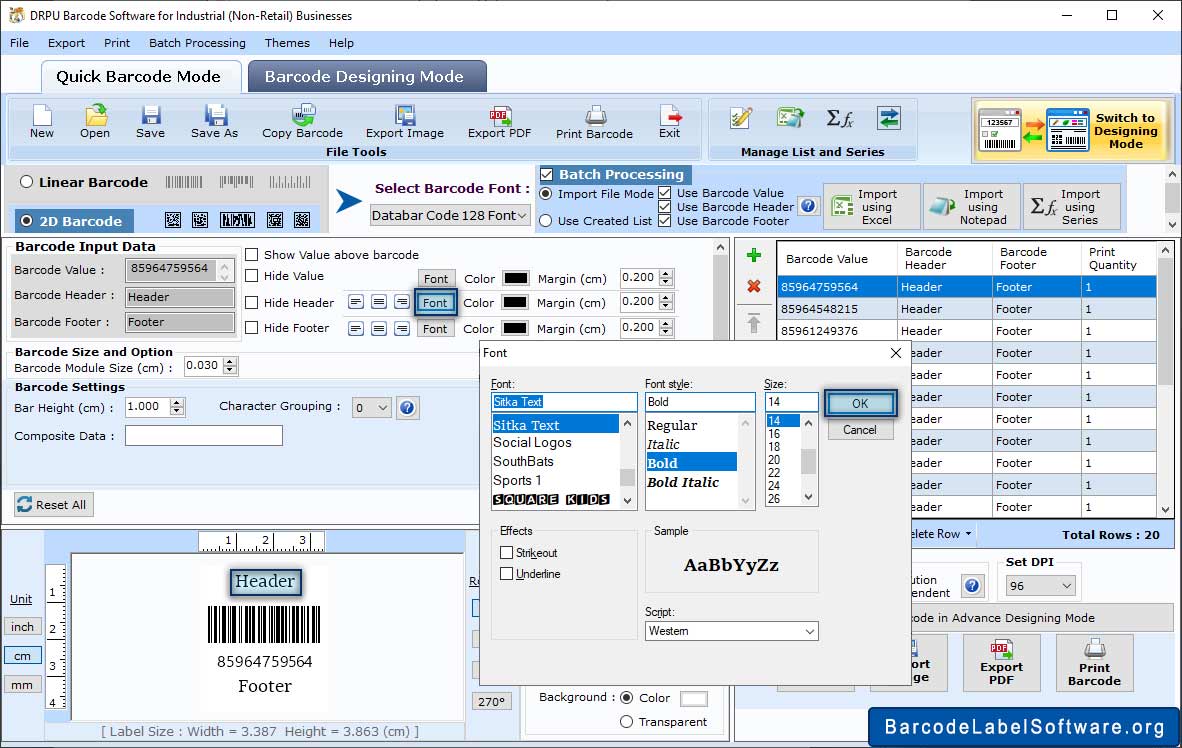Click the Reset All button
1182x748 pixels.
coord(53,504)
